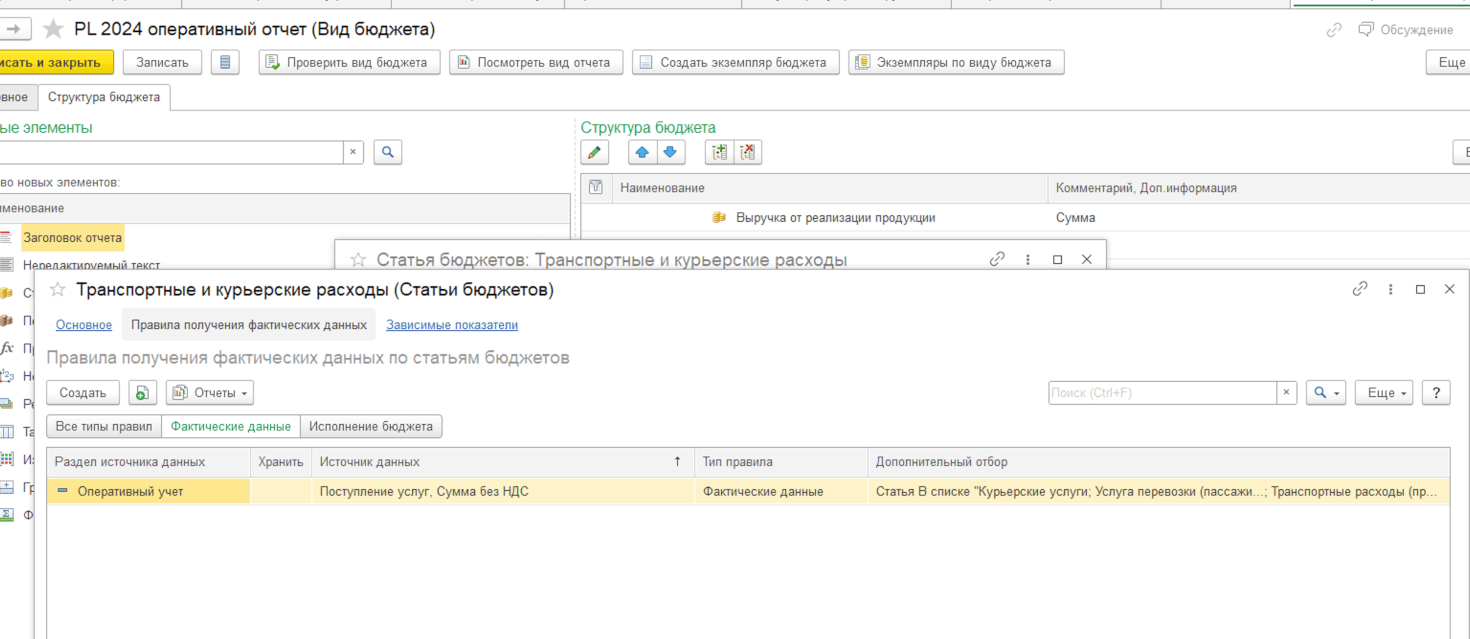The image size is (1470, 639).
Task: Open the Правила получения фактических данных tab
Action: [x=249, y=325]
